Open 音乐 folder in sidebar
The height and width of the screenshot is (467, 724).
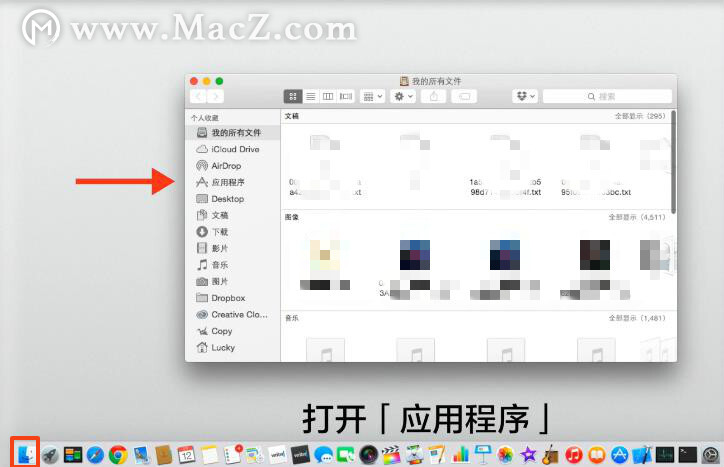click(x=212, y=265)
